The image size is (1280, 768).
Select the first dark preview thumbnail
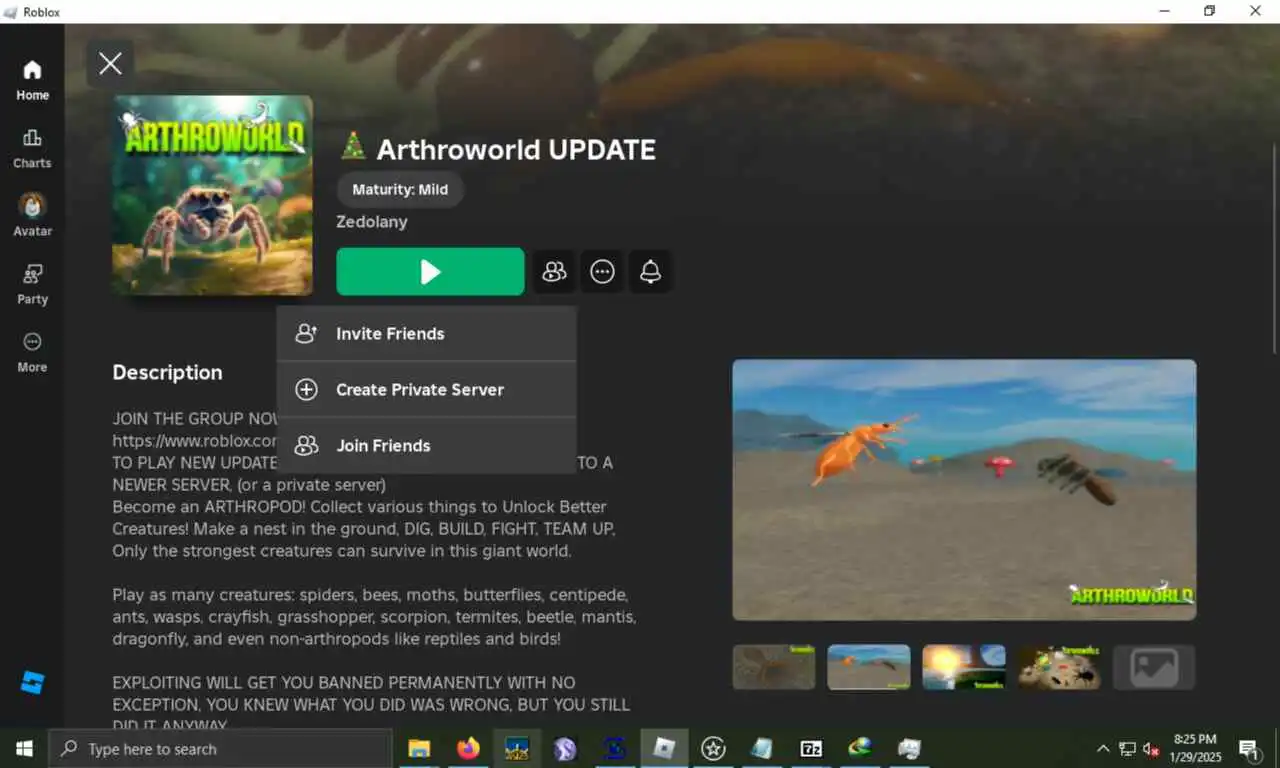coord(774,667)
